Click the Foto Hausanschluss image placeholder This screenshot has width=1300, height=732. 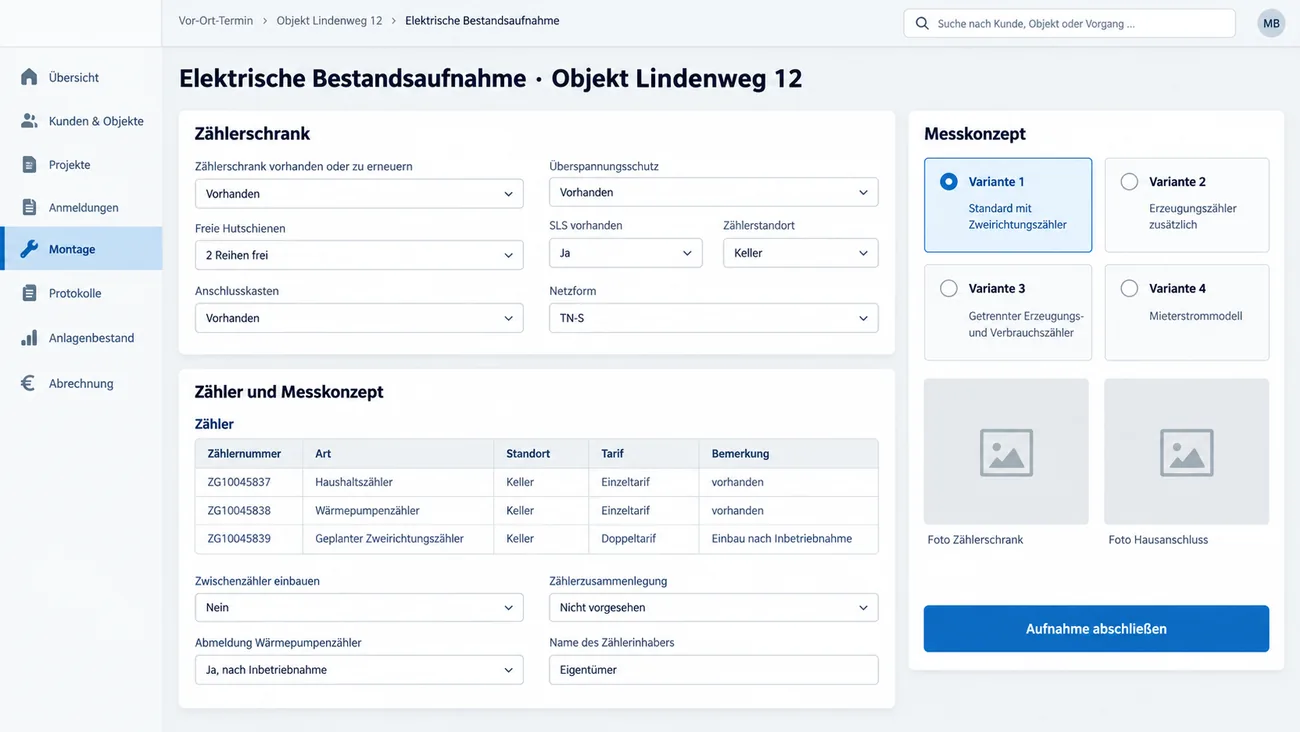[1187, 451]
